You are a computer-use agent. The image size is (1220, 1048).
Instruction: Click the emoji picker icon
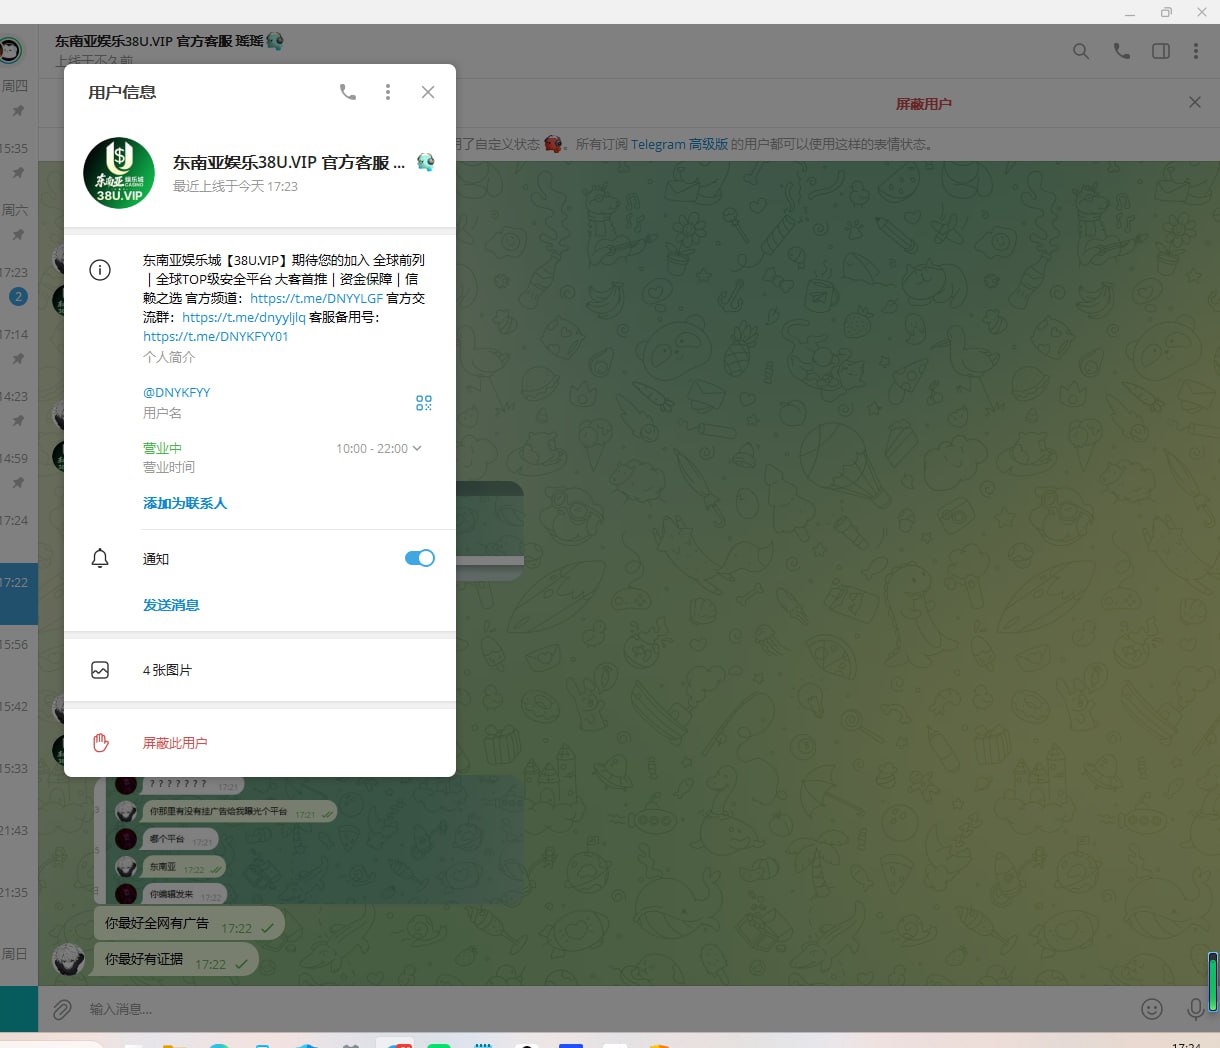1152,1009
